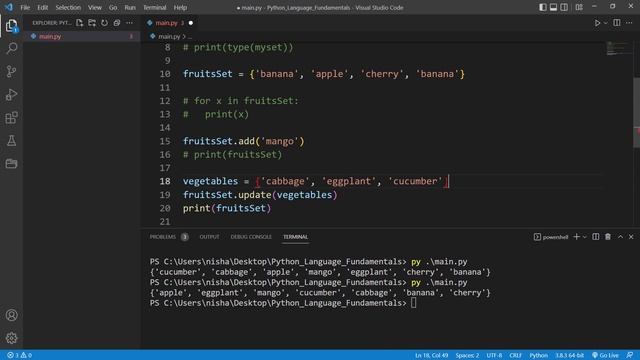Open the Run menu

[130, 7]
